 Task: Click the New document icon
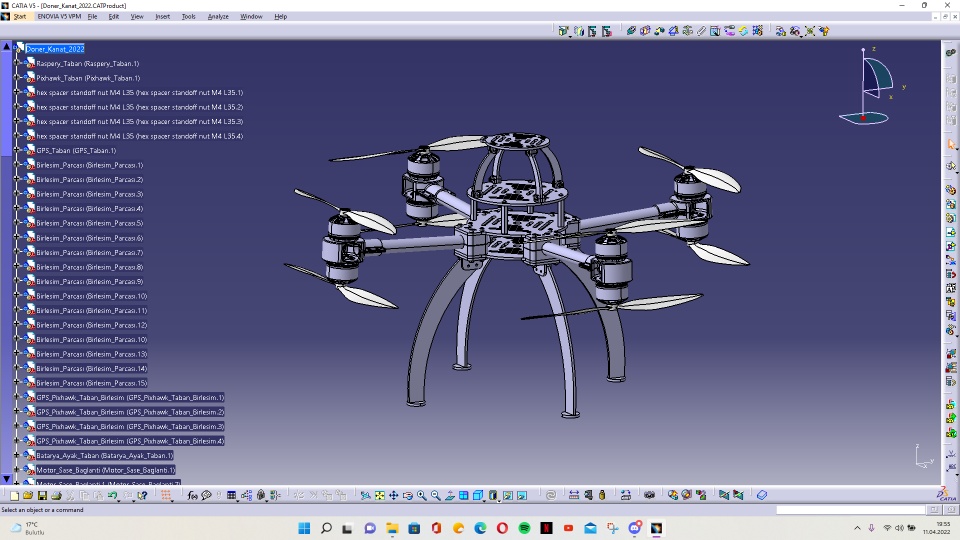pyautogui.click(x=14, y=495)
